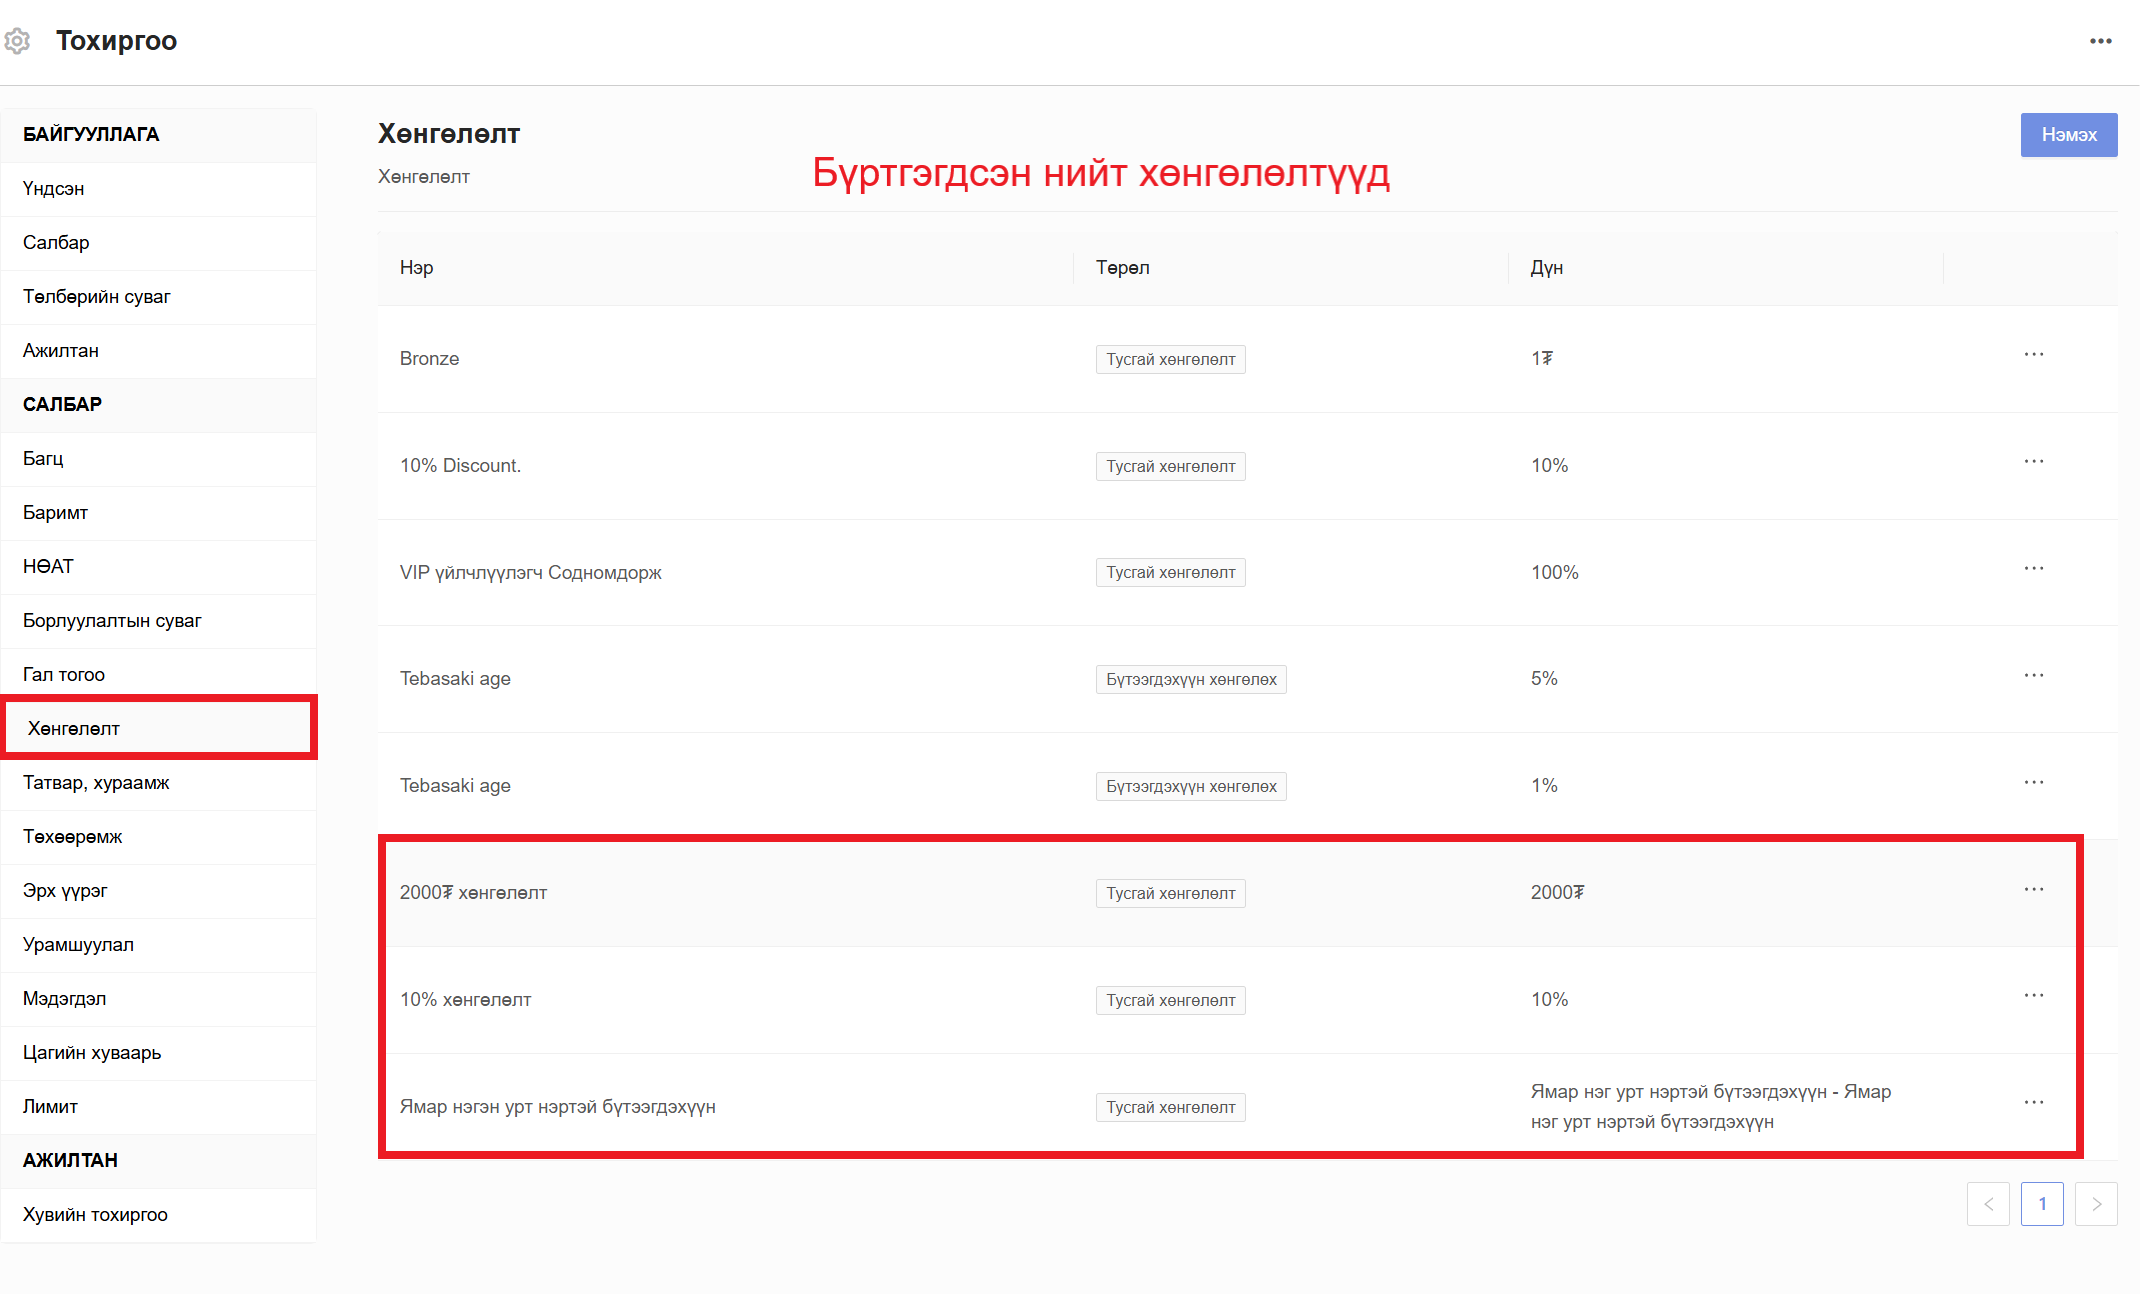
Task: Open Хөнгөлөлт in the sidebar menu
Action: 74,728
